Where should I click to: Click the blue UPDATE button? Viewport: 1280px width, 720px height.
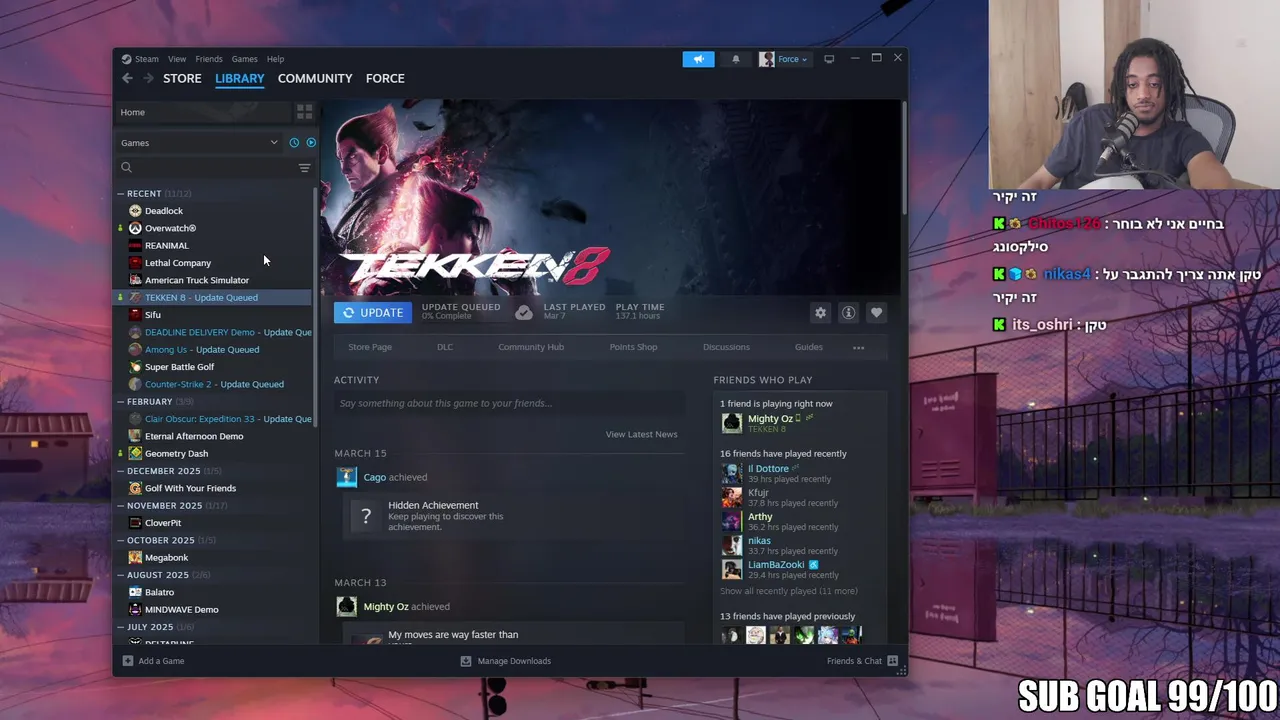[372, 313]
